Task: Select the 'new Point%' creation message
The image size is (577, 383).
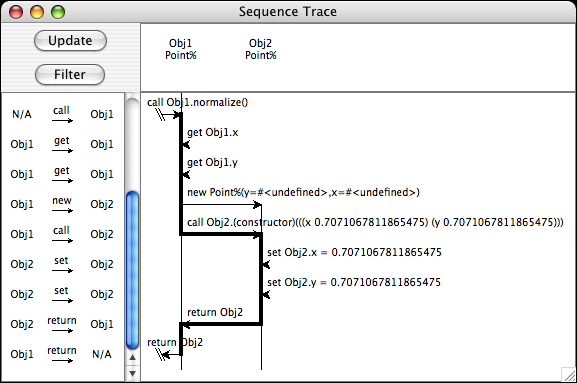Action: [303, 192]
